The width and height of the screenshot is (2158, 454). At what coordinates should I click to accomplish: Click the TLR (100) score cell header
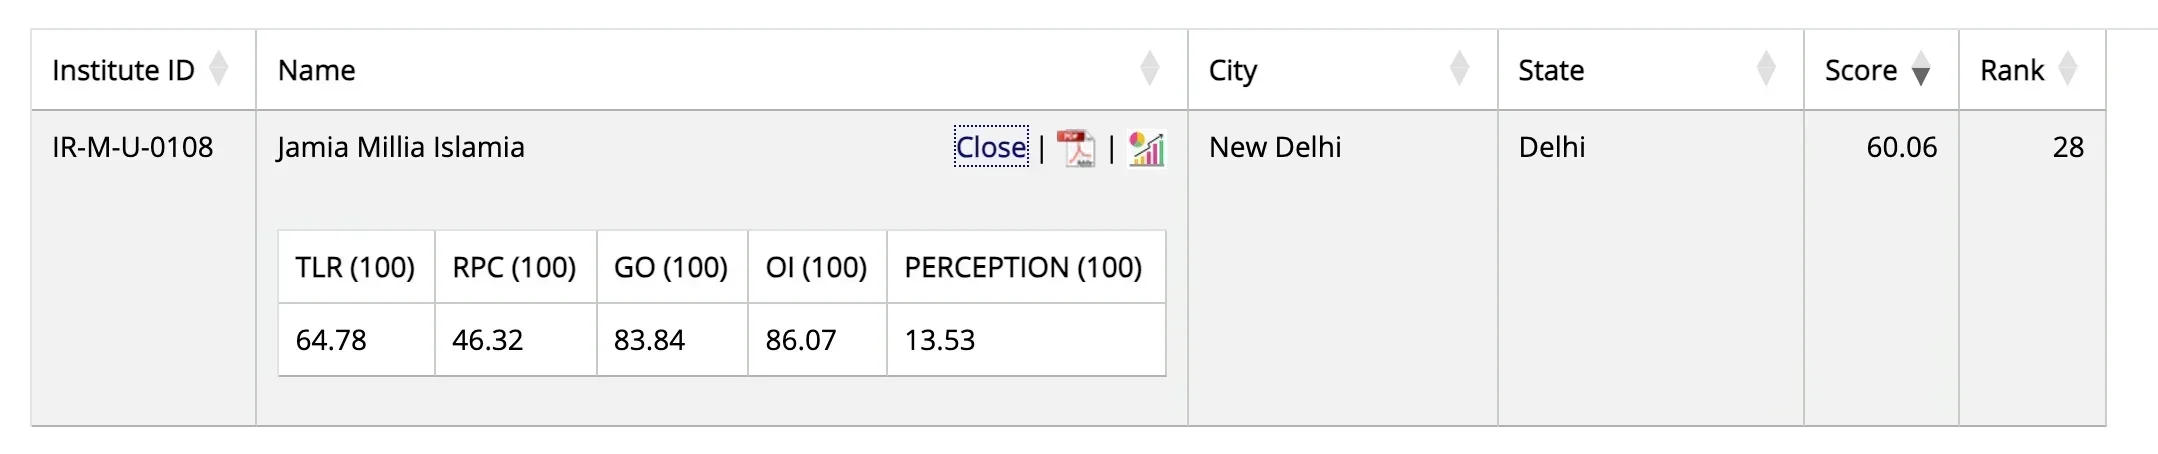click(x=355, y=267)
